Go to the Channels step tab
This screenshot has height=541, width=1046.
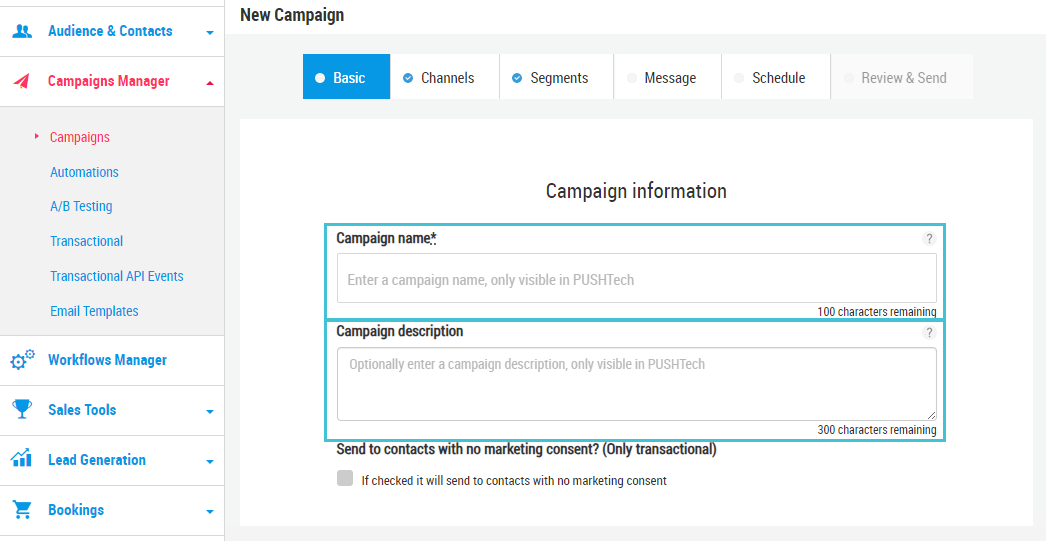(445, 77)
